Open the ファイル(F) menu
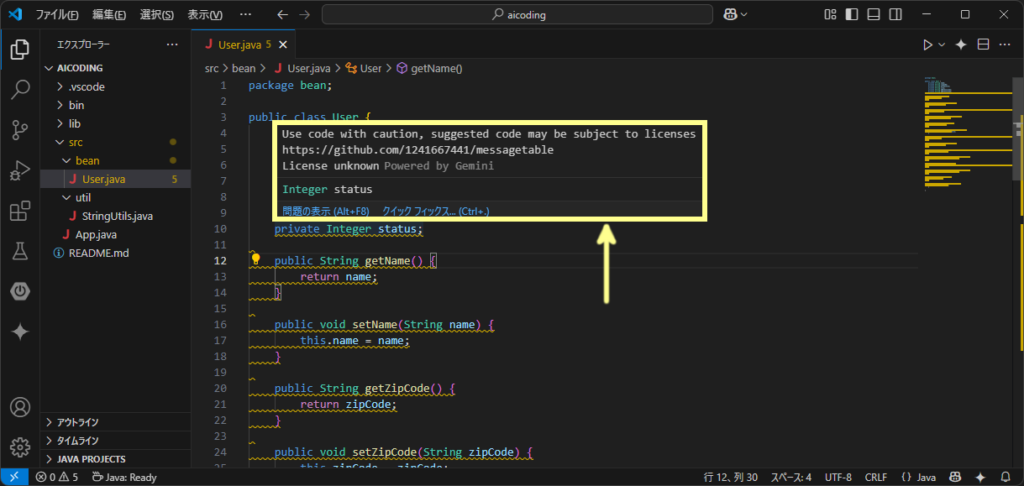Screen dimensions: 1024x486 coord(57,14)
